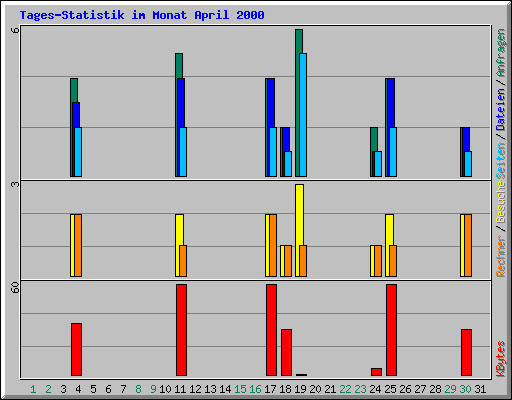This screenshot has height=400, width=512.
Task: Click the red KBytes bar for day 17
Action: coord(271,330)
